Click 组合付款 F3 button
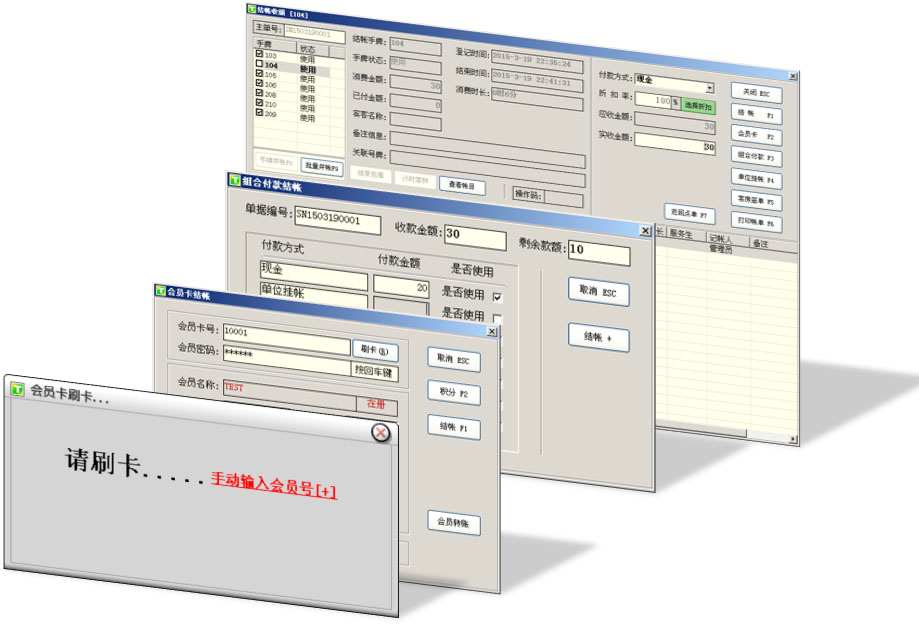 click(x=756, y=157)
